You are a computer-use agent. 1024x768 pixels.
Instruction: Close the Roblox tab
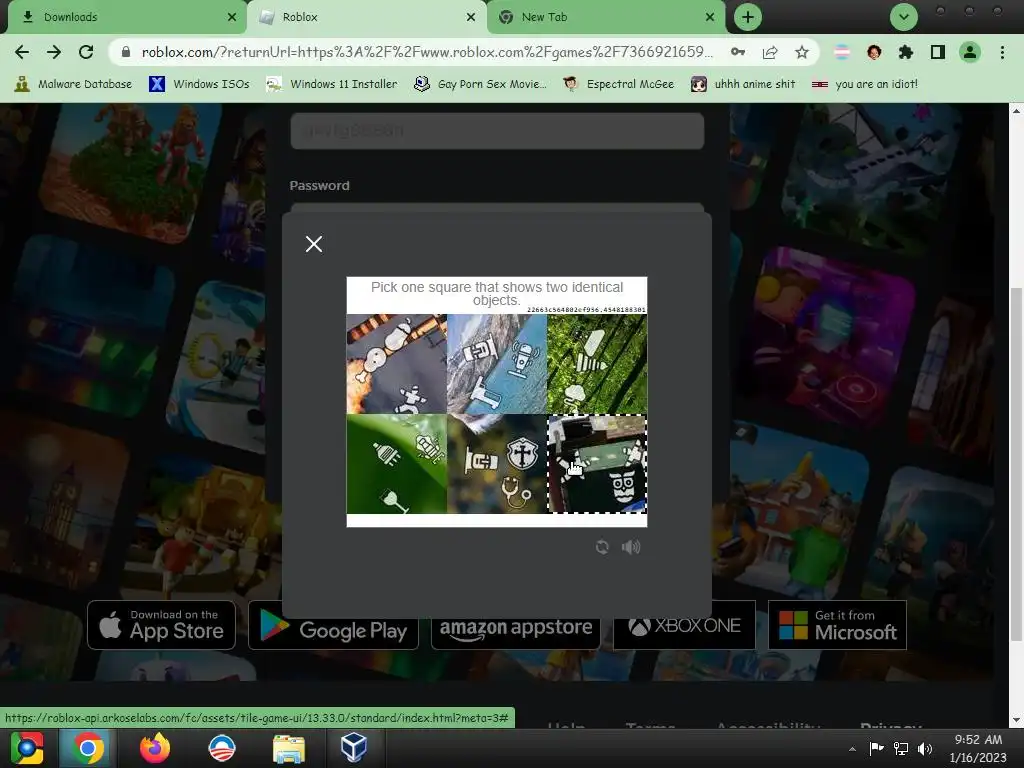(471, 17)
